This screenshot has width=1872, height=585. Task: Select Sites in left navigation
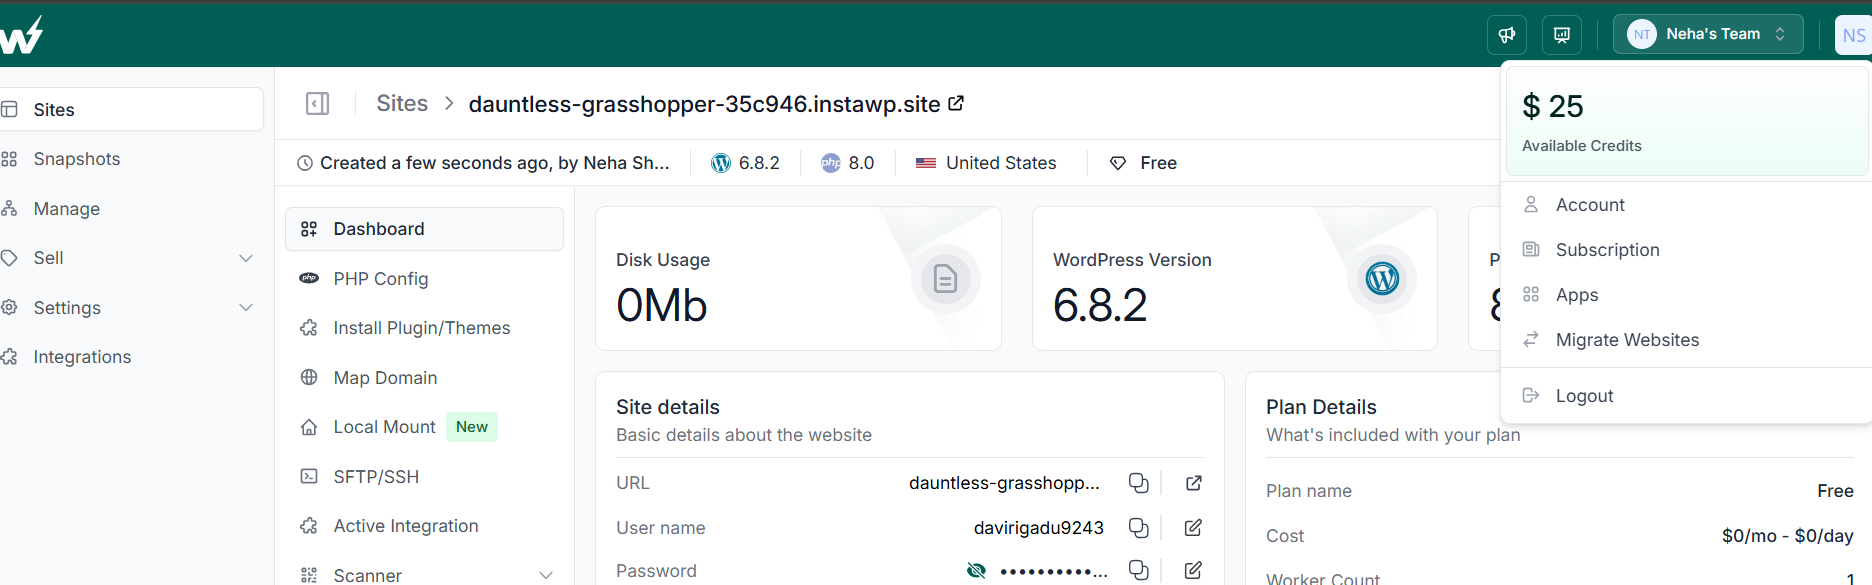[130, 109]
